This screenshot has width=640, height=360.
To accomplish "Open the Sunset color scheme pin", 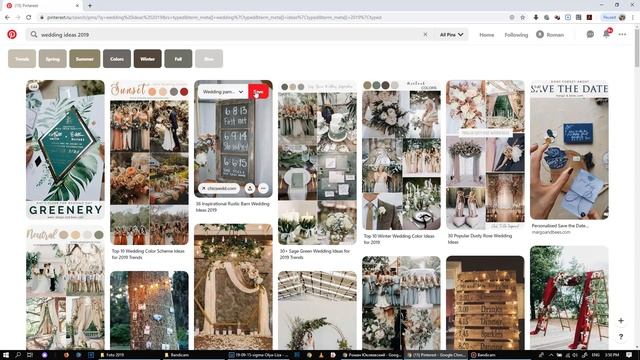I will (x=149, y=162).
